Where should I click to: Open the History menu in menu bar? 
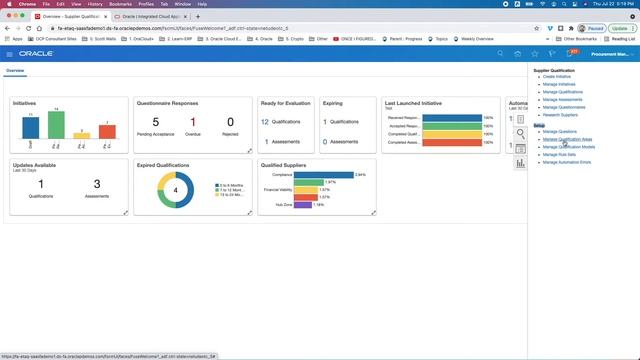[x=95, y=4]
